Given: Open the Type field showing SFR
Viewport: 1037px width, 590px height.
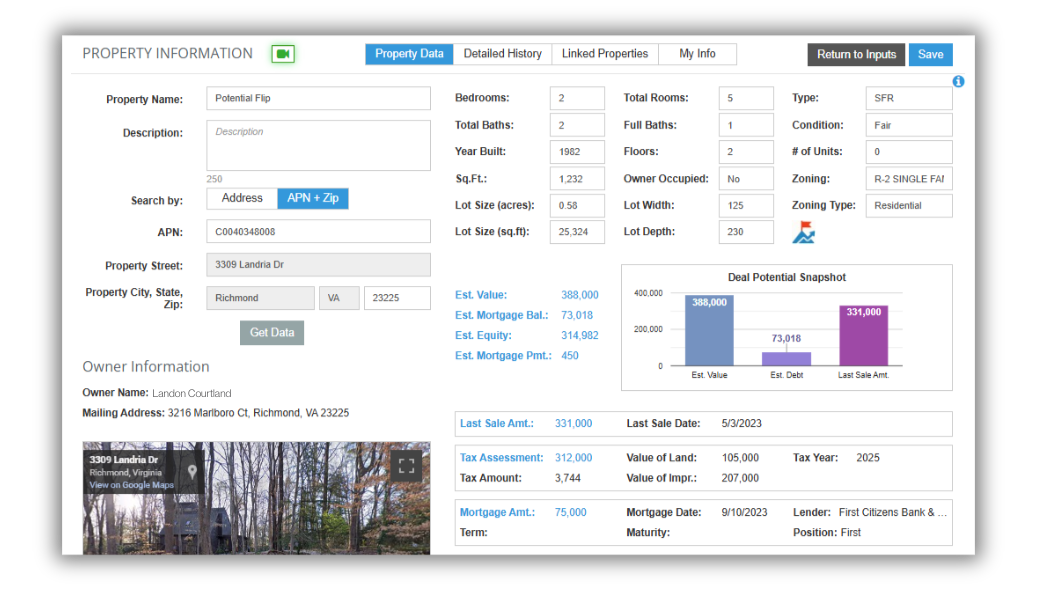Looking at the screenshot, I should (908, 98).
